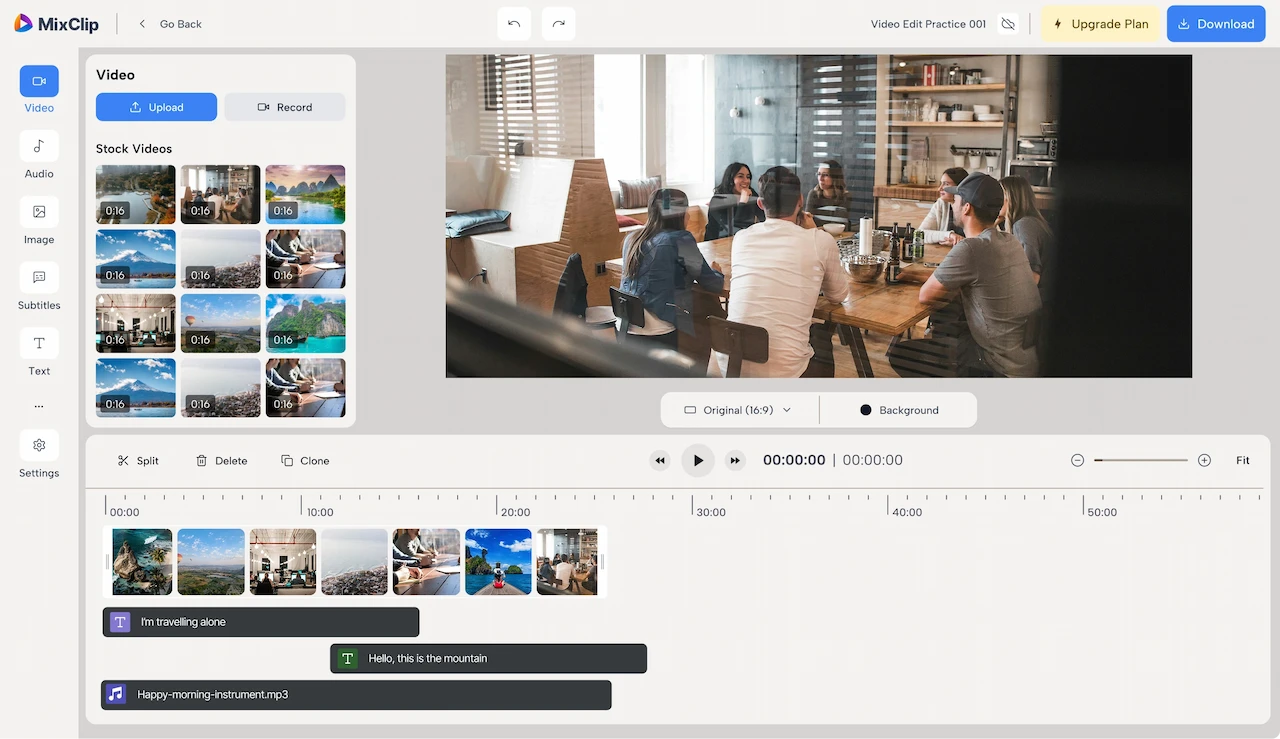Select the Happy-morning-instrument.mp3 audio track
The width and height of the screenshot is (1280, 739).
click(x=356, y=695)
